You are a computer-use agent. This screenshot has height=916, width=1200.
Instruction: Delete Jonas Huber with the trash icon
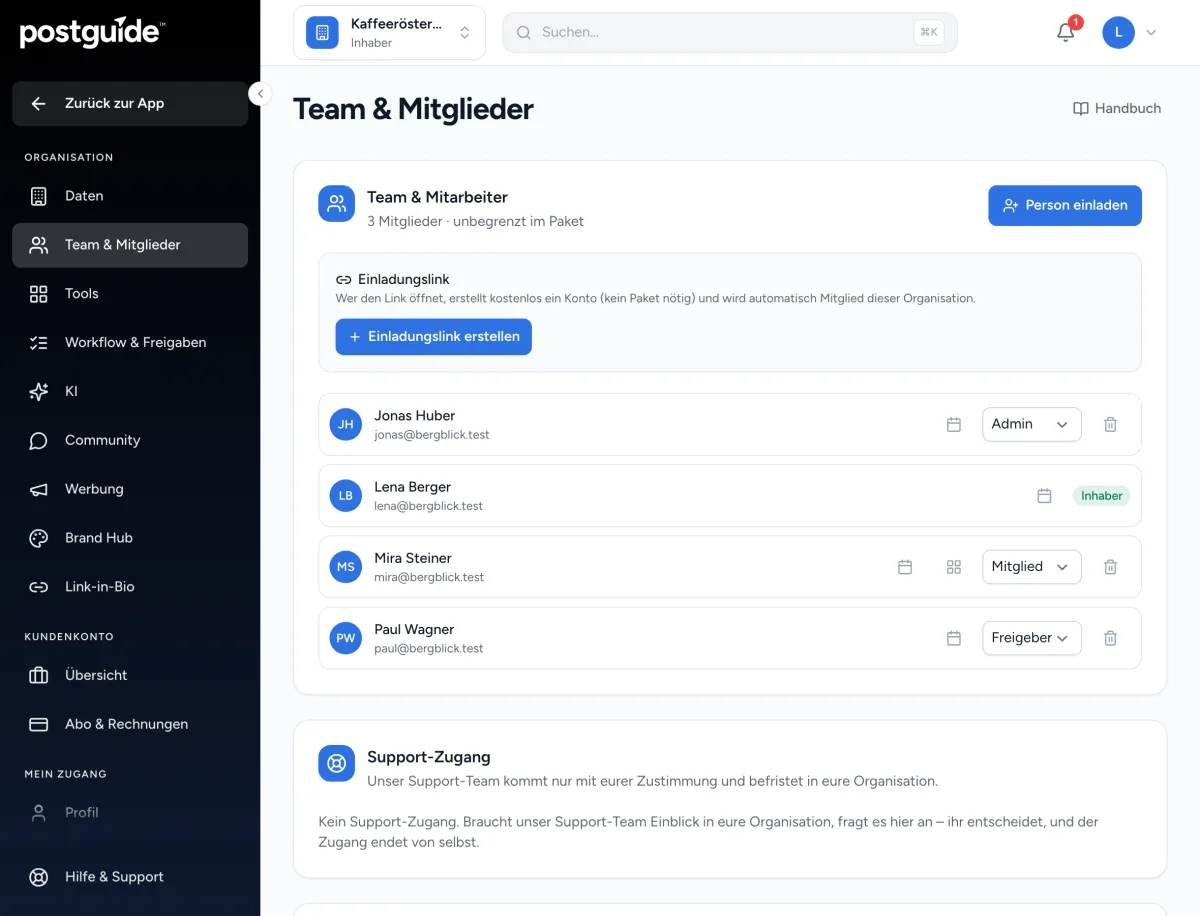coord(1110,424)
